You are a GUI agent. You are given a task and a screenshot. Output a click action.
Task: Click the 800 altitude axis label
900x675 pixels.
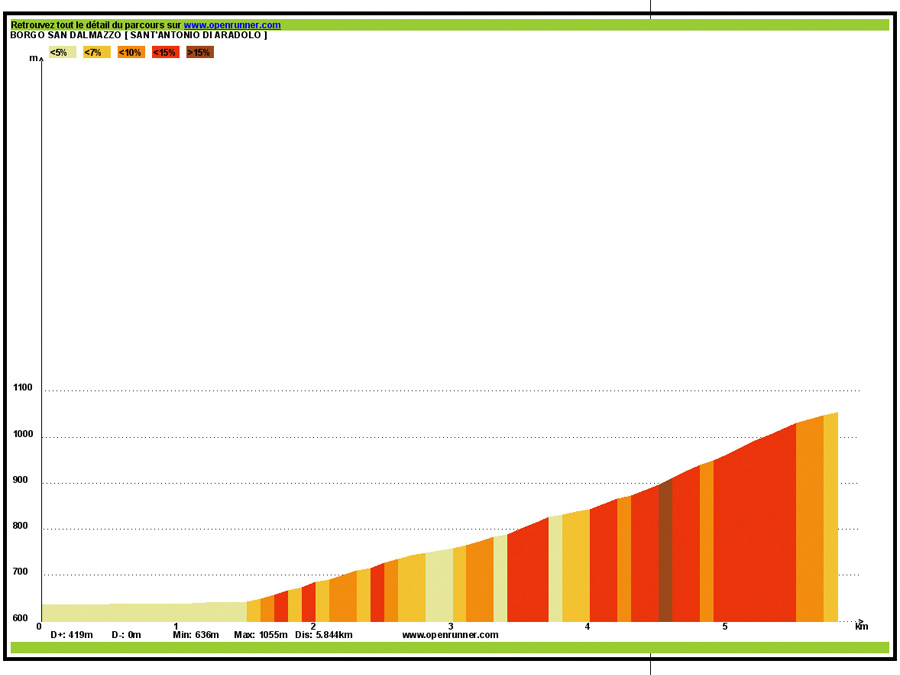pyautogui.click(x=20, y=526)
